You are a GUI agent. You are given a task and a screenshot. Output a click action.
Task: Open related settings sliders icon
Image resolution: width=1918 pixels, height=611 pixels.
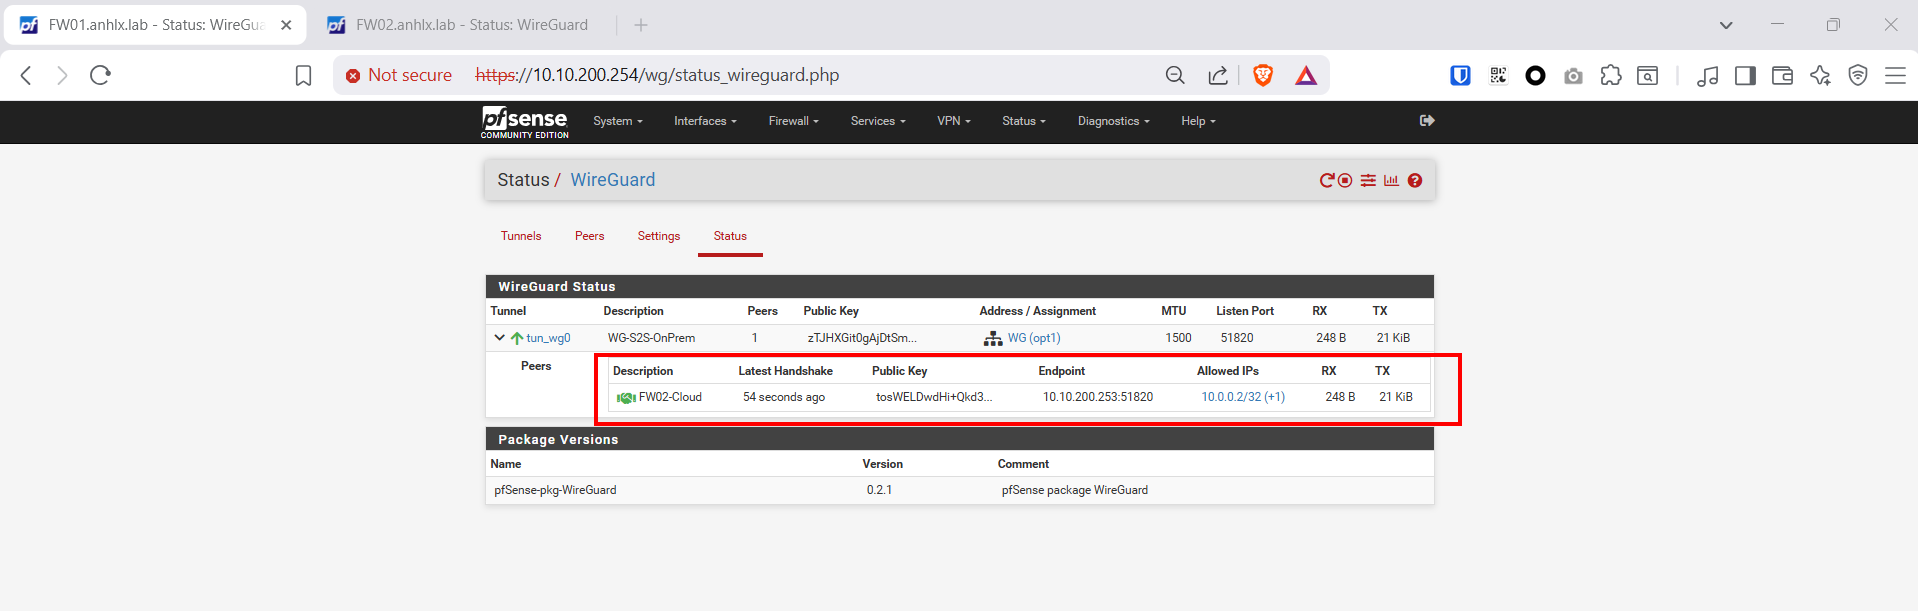point(1368,181)
